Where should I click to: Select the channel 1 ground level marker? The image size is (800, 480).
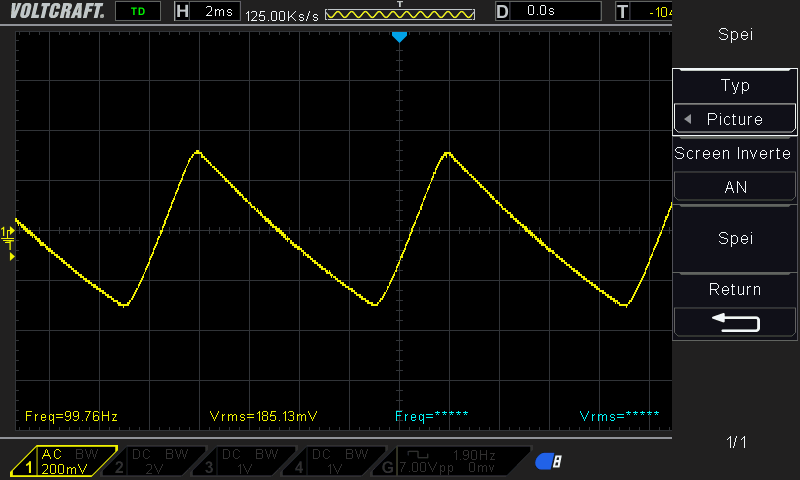pos(8,233)
